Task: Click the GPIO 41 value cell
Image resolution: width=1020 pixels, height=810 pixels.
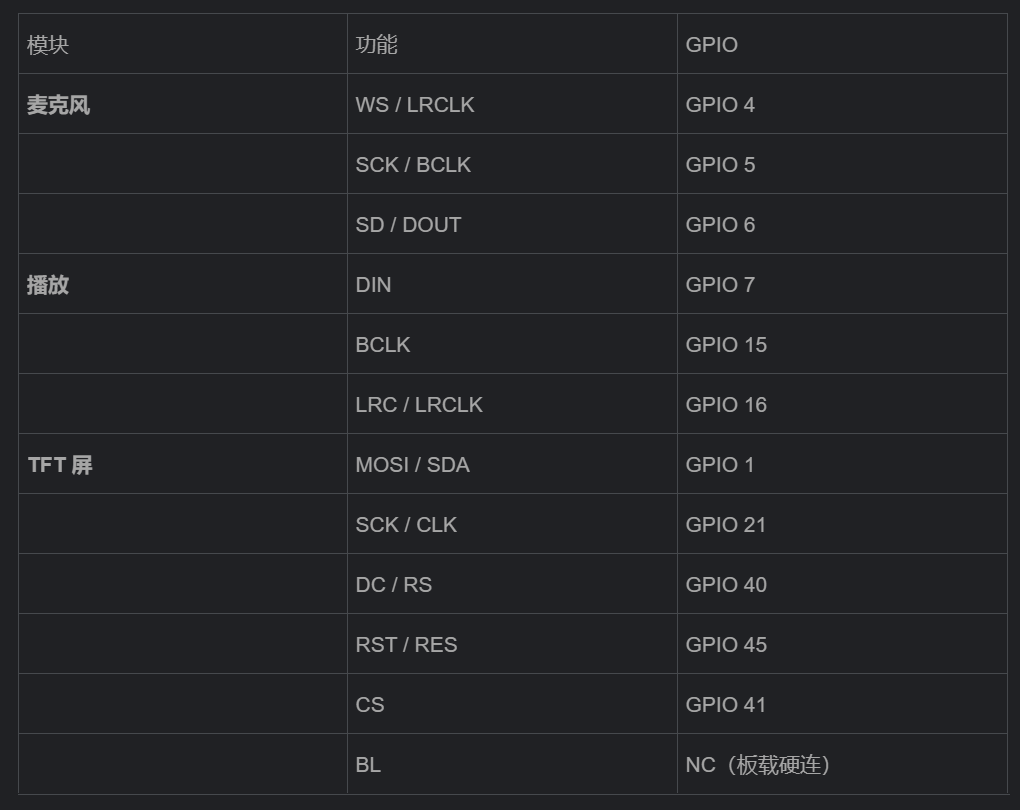Action: [842, 704]
